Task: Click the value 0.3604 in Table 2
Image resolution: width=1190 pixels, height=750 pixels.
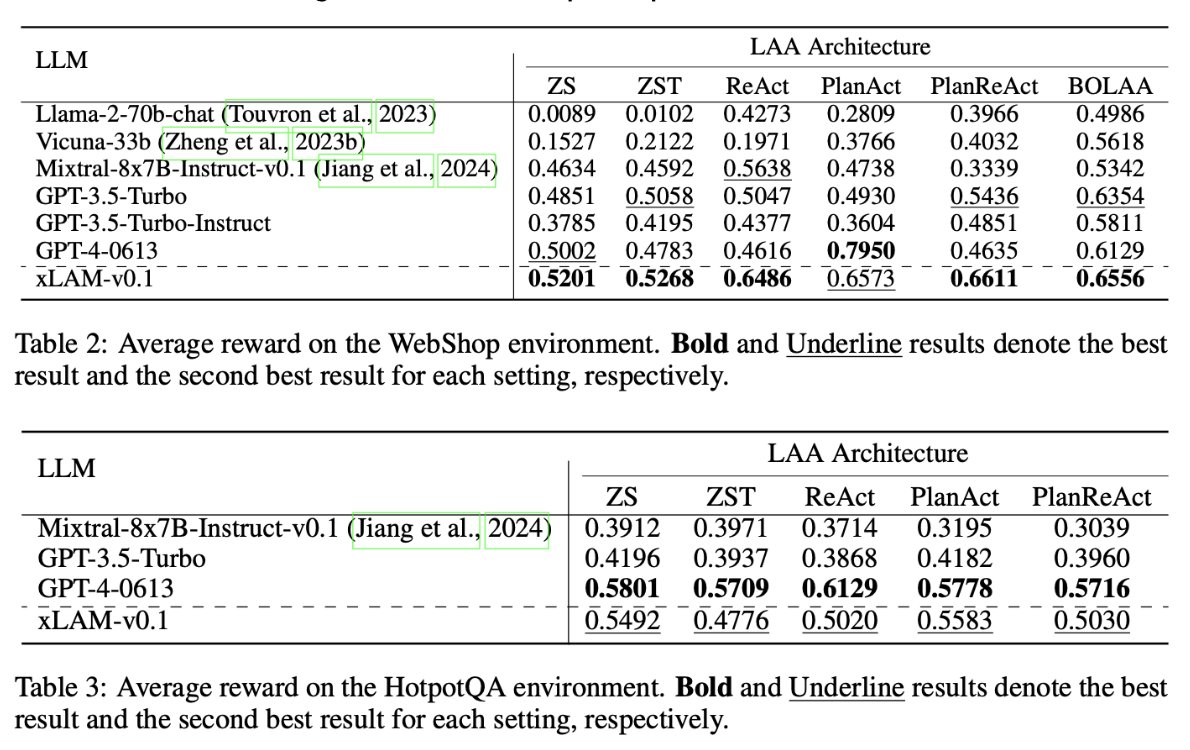Action: tap(861, 224)
